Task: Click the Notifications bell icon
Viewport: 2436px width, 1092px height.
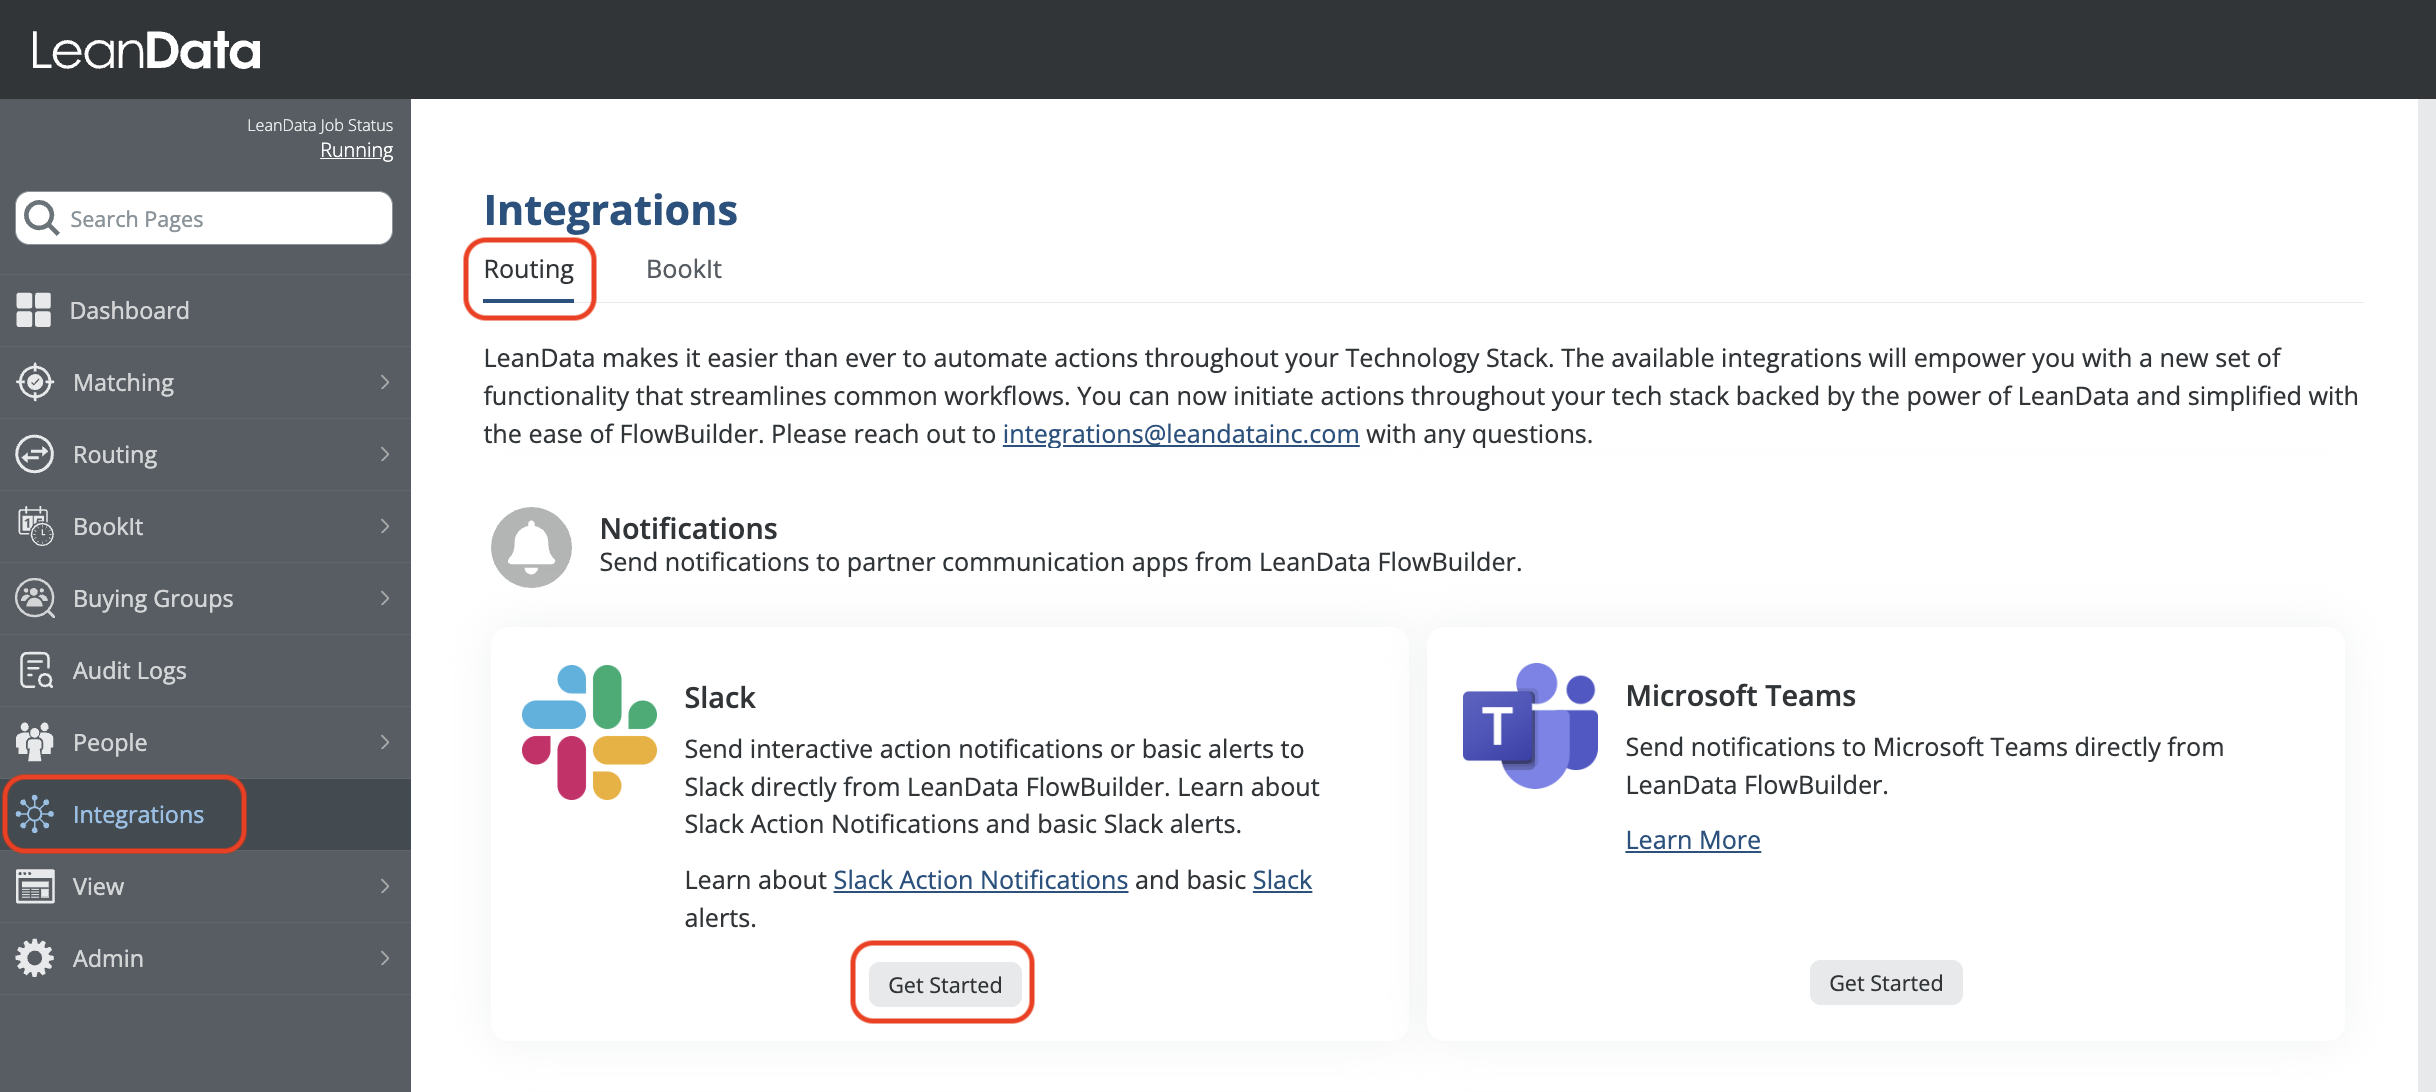Action: point(531,547)
